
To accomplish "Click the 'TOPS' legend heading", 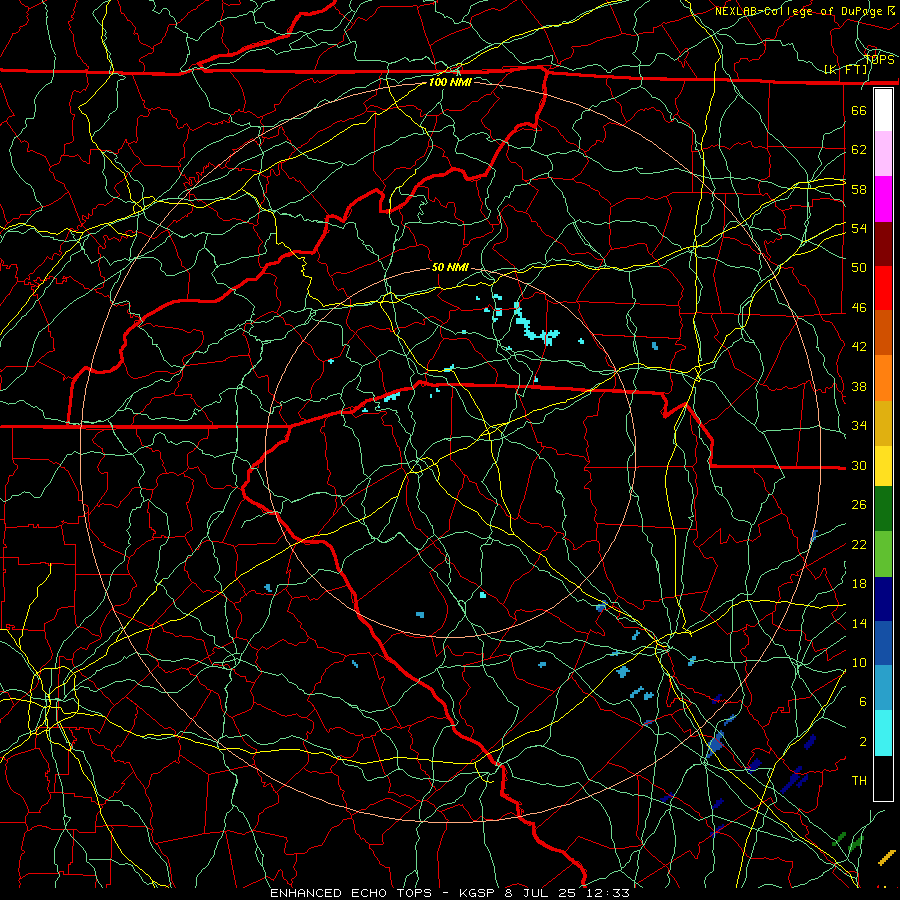I will click(x=879, y=59).
